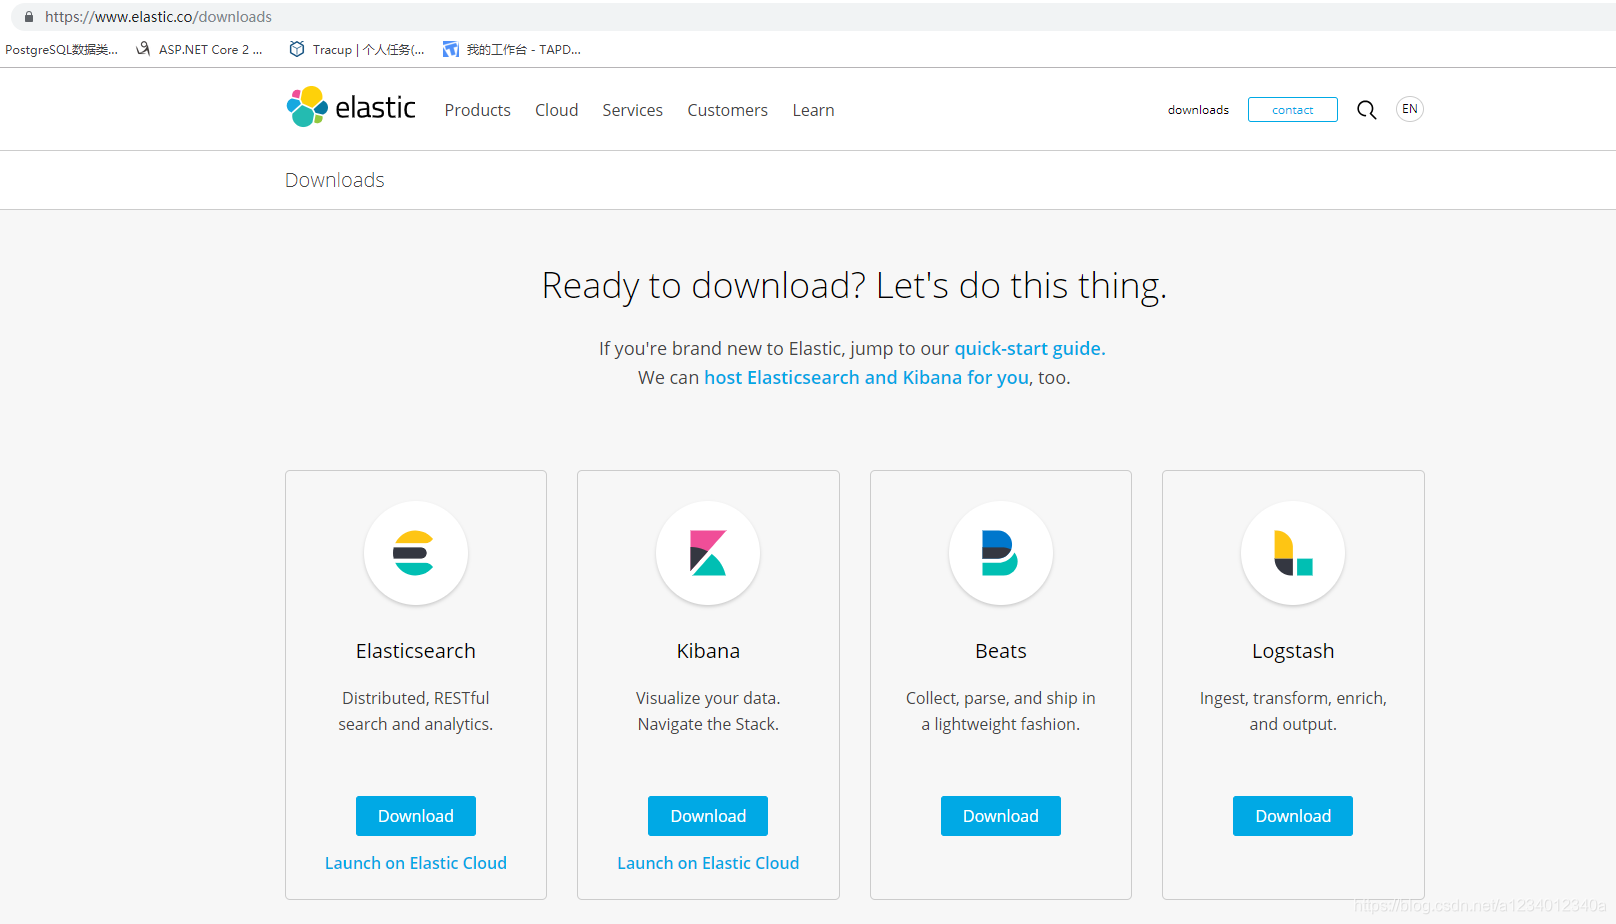Image resolution: width=1616 pixels, height=924 pixels.
Task: Download Logstash
Action: [x=1293, y=816]
